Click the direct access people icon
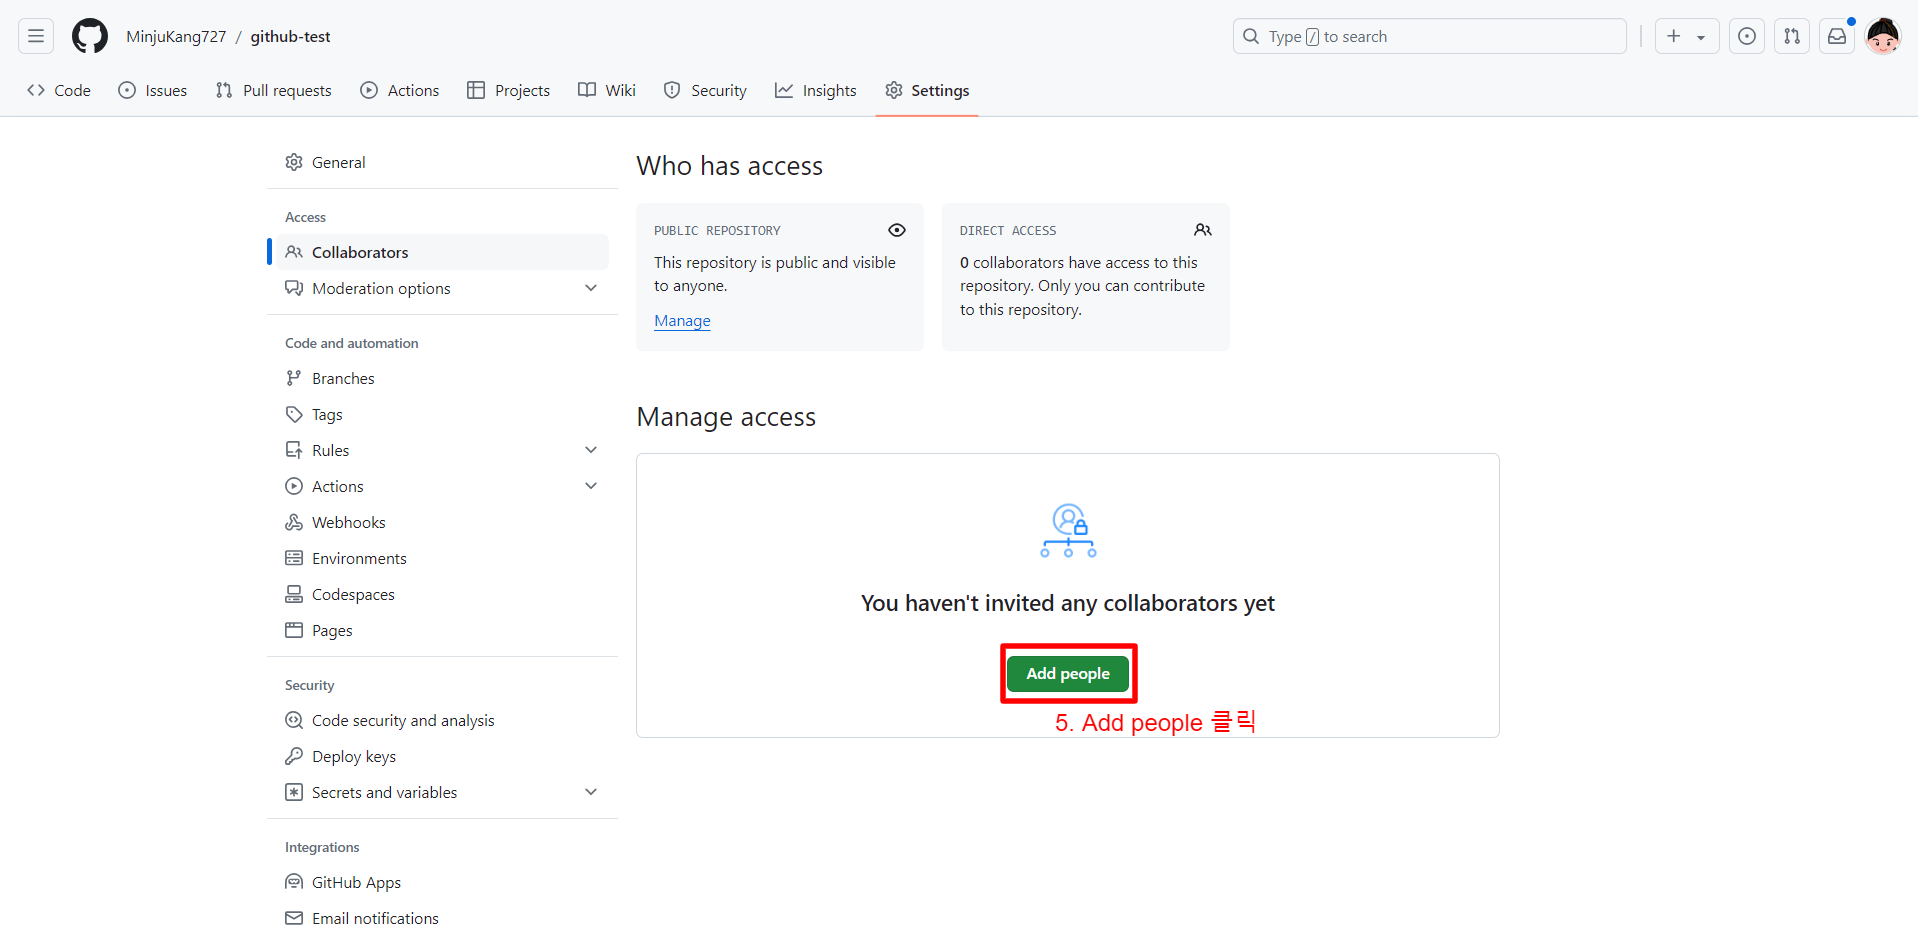Viewport: 1918px width, 941px height. 1203,230
